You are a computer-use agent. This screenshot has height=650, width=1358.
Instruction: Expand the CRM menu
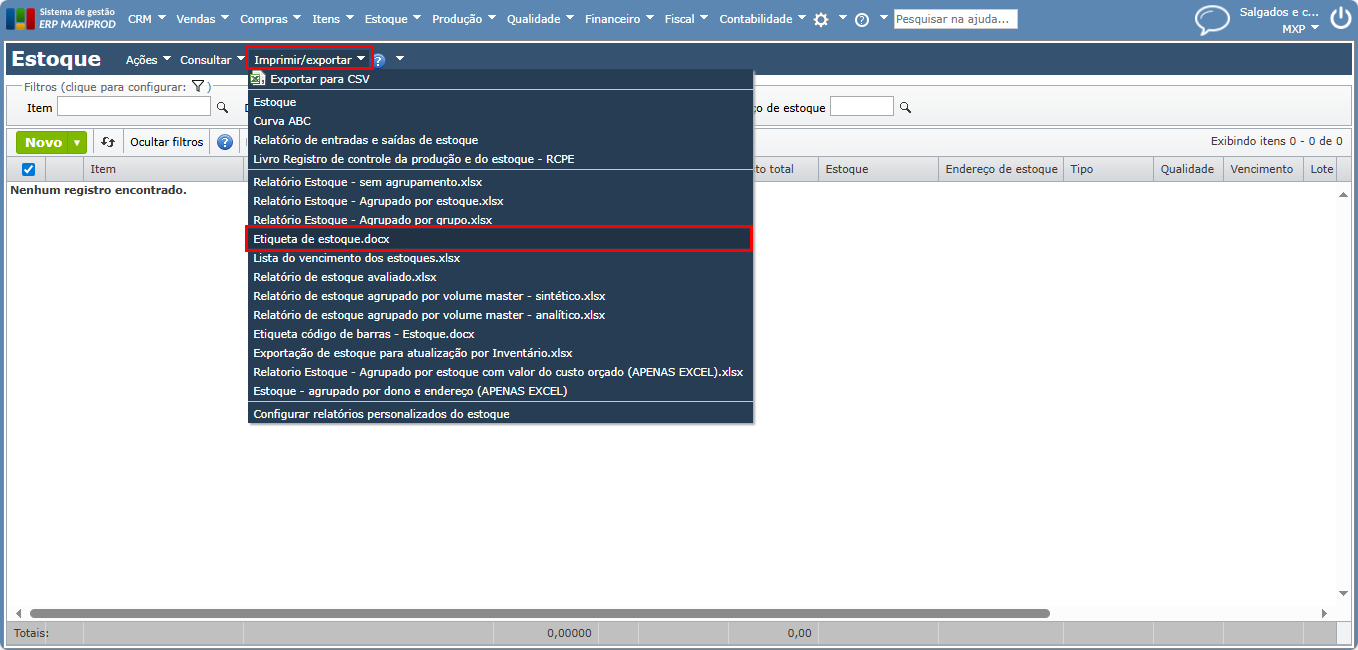coord(146,19)
